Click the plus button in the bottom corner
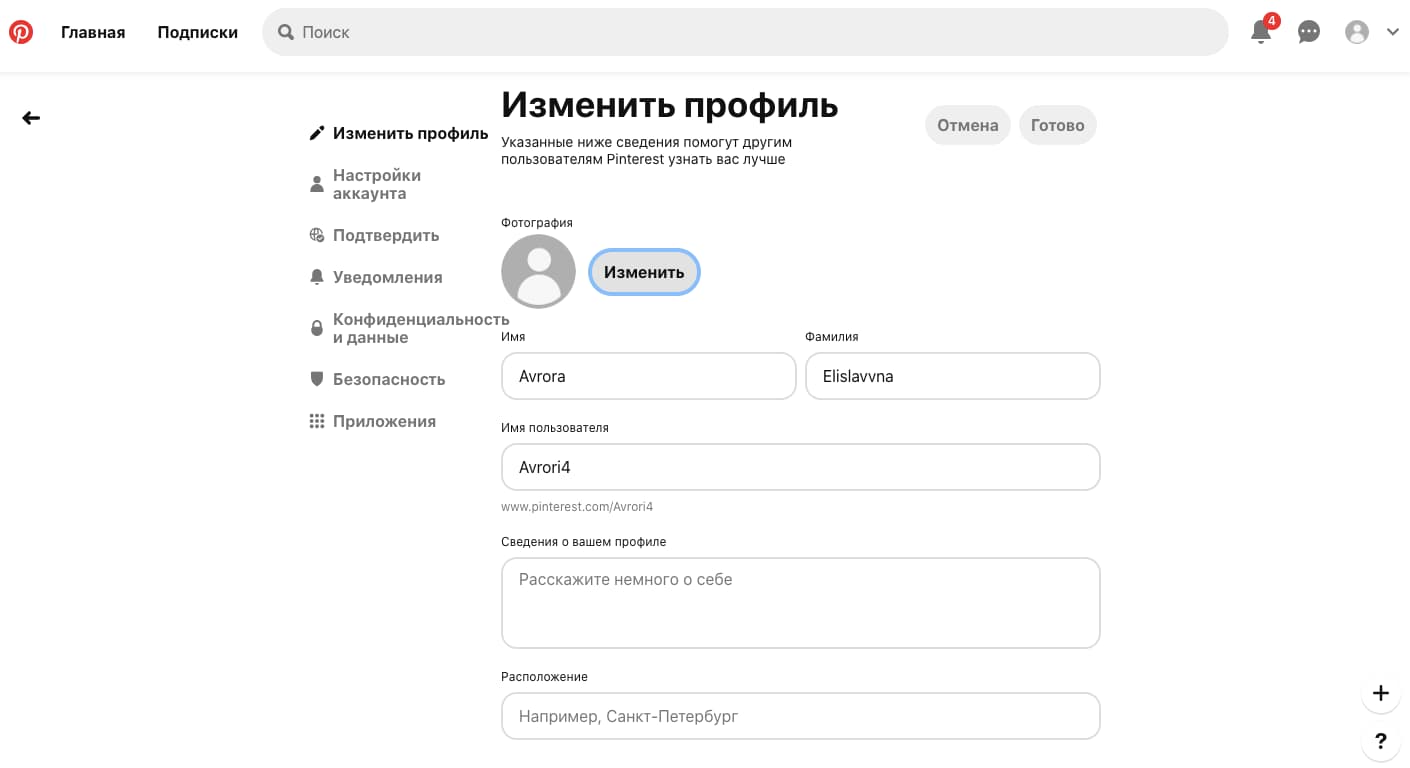This screenshot has width=1410, height=768. click(x=1381, y=692)
